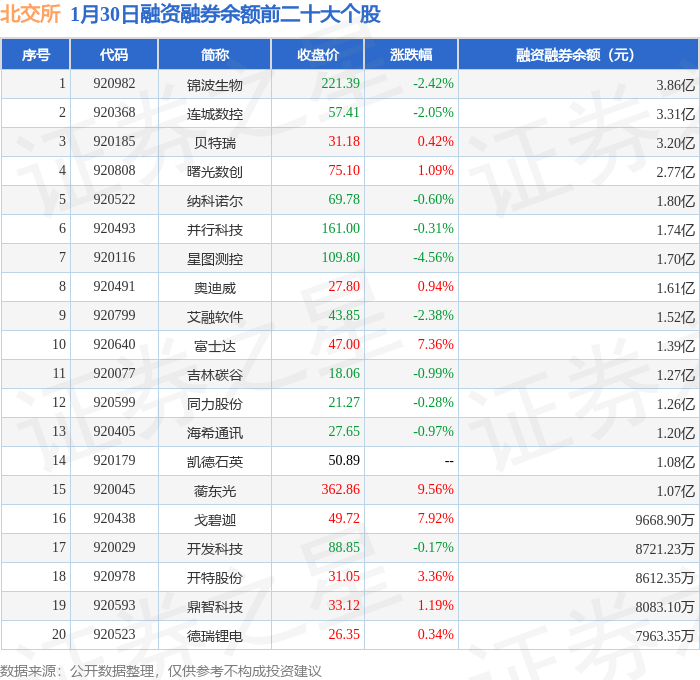
Task: Click the 收盘价 column header
Action: (x=318, y=55)
